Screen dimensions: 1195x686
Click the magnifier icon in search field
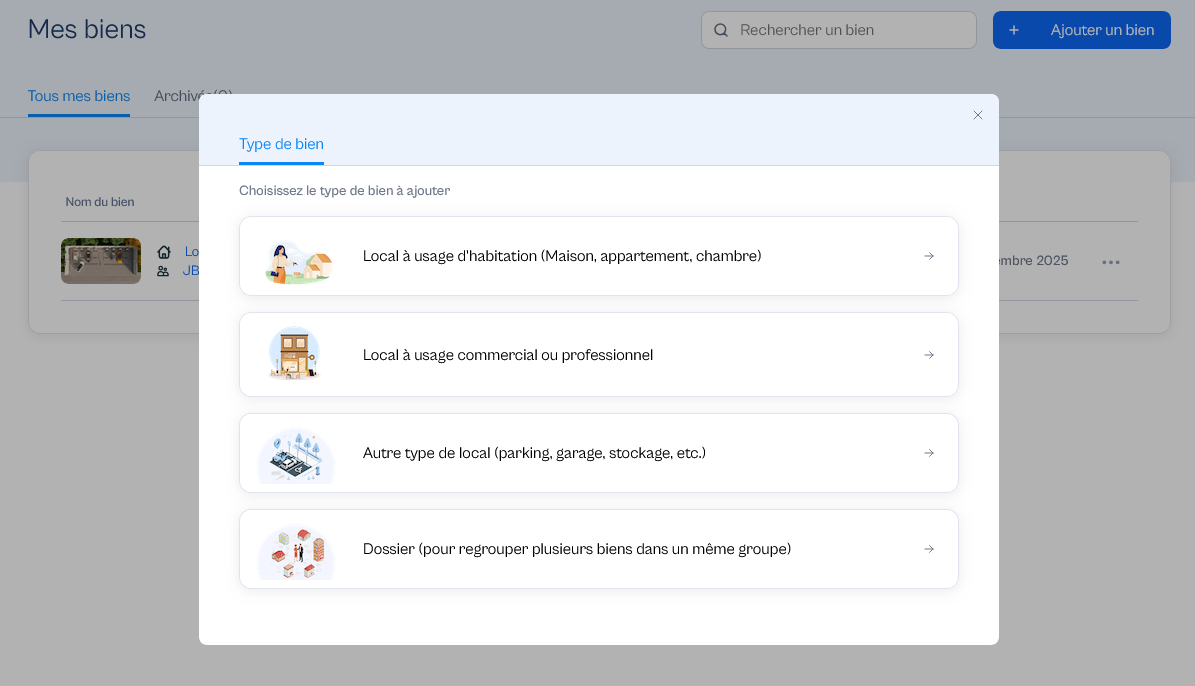[721, 30]
